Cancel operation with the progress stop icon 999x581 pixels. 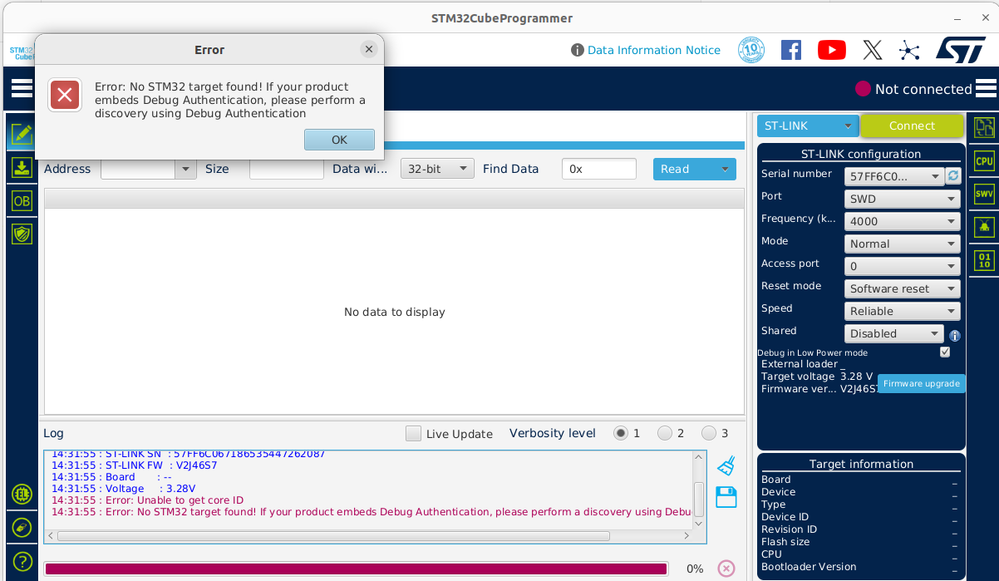726,568
